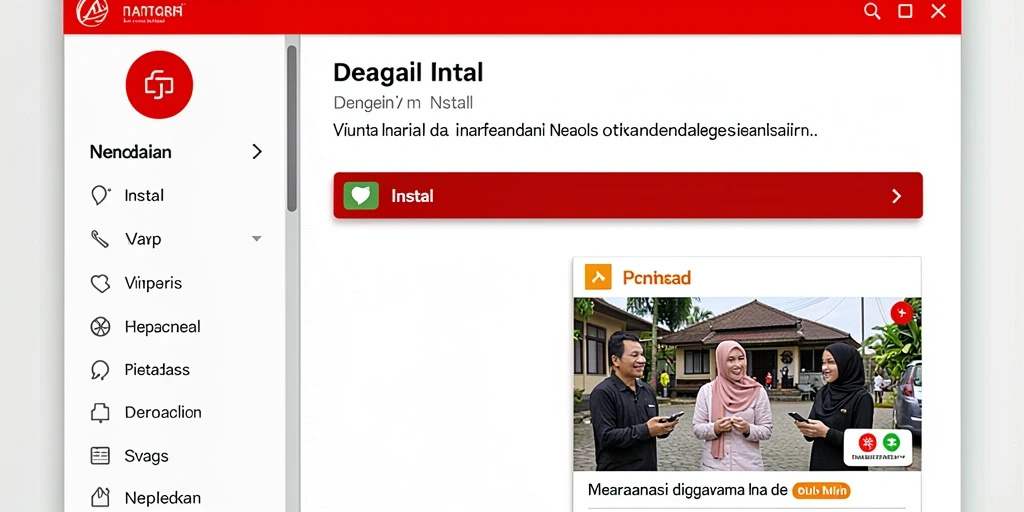Open Nepledkan in the sidebar
This screenshot has width=1024, height=512.
[x=163, y=498]
